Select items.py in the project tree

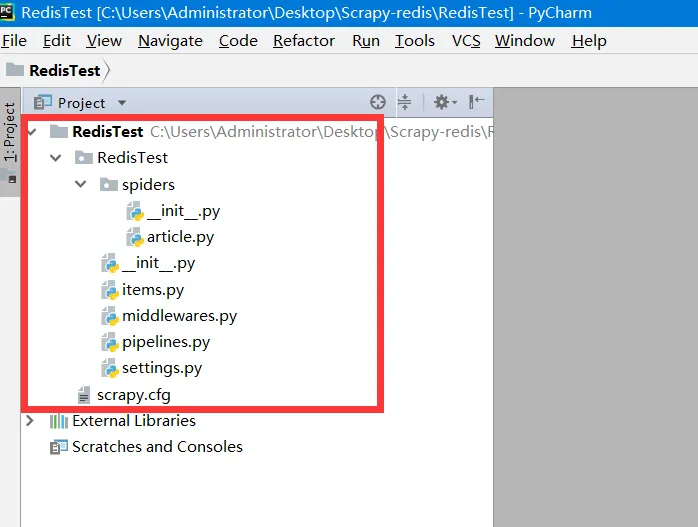(x=153, y=290)
